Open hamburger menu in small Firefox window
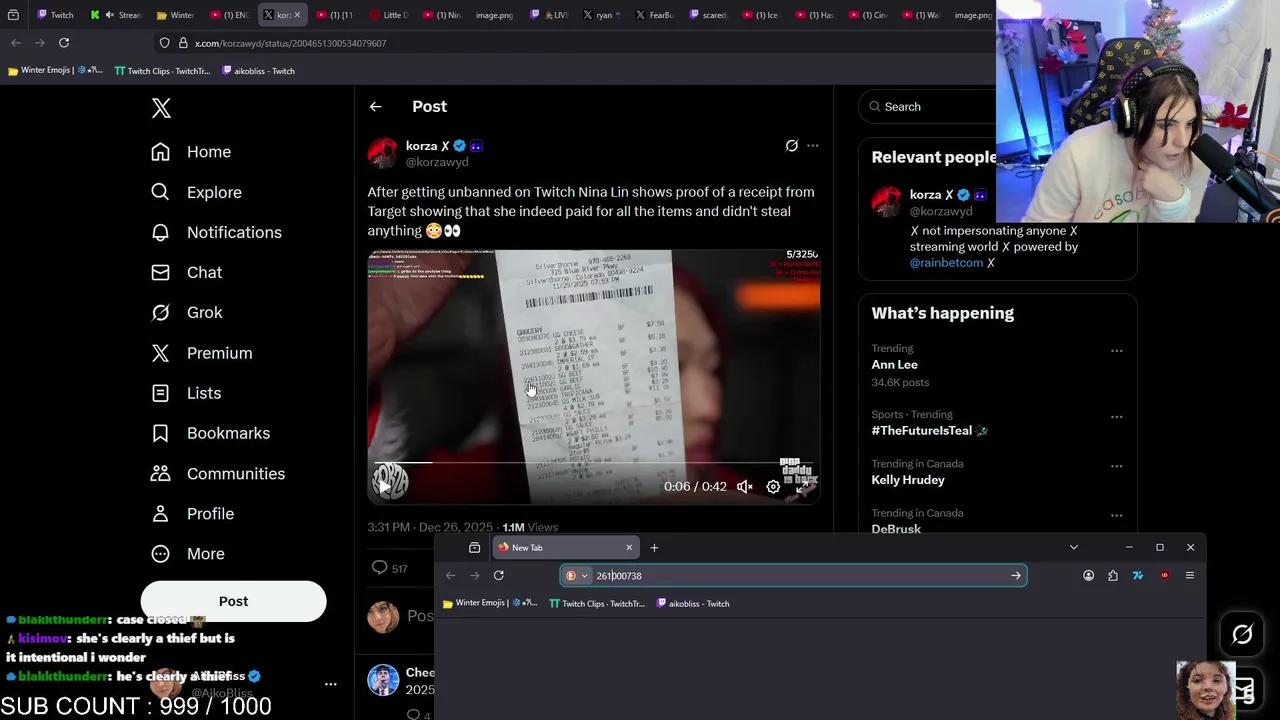Image resolution: width=1280 pixels, height=720 pixels. click(x=1189, y=576)
